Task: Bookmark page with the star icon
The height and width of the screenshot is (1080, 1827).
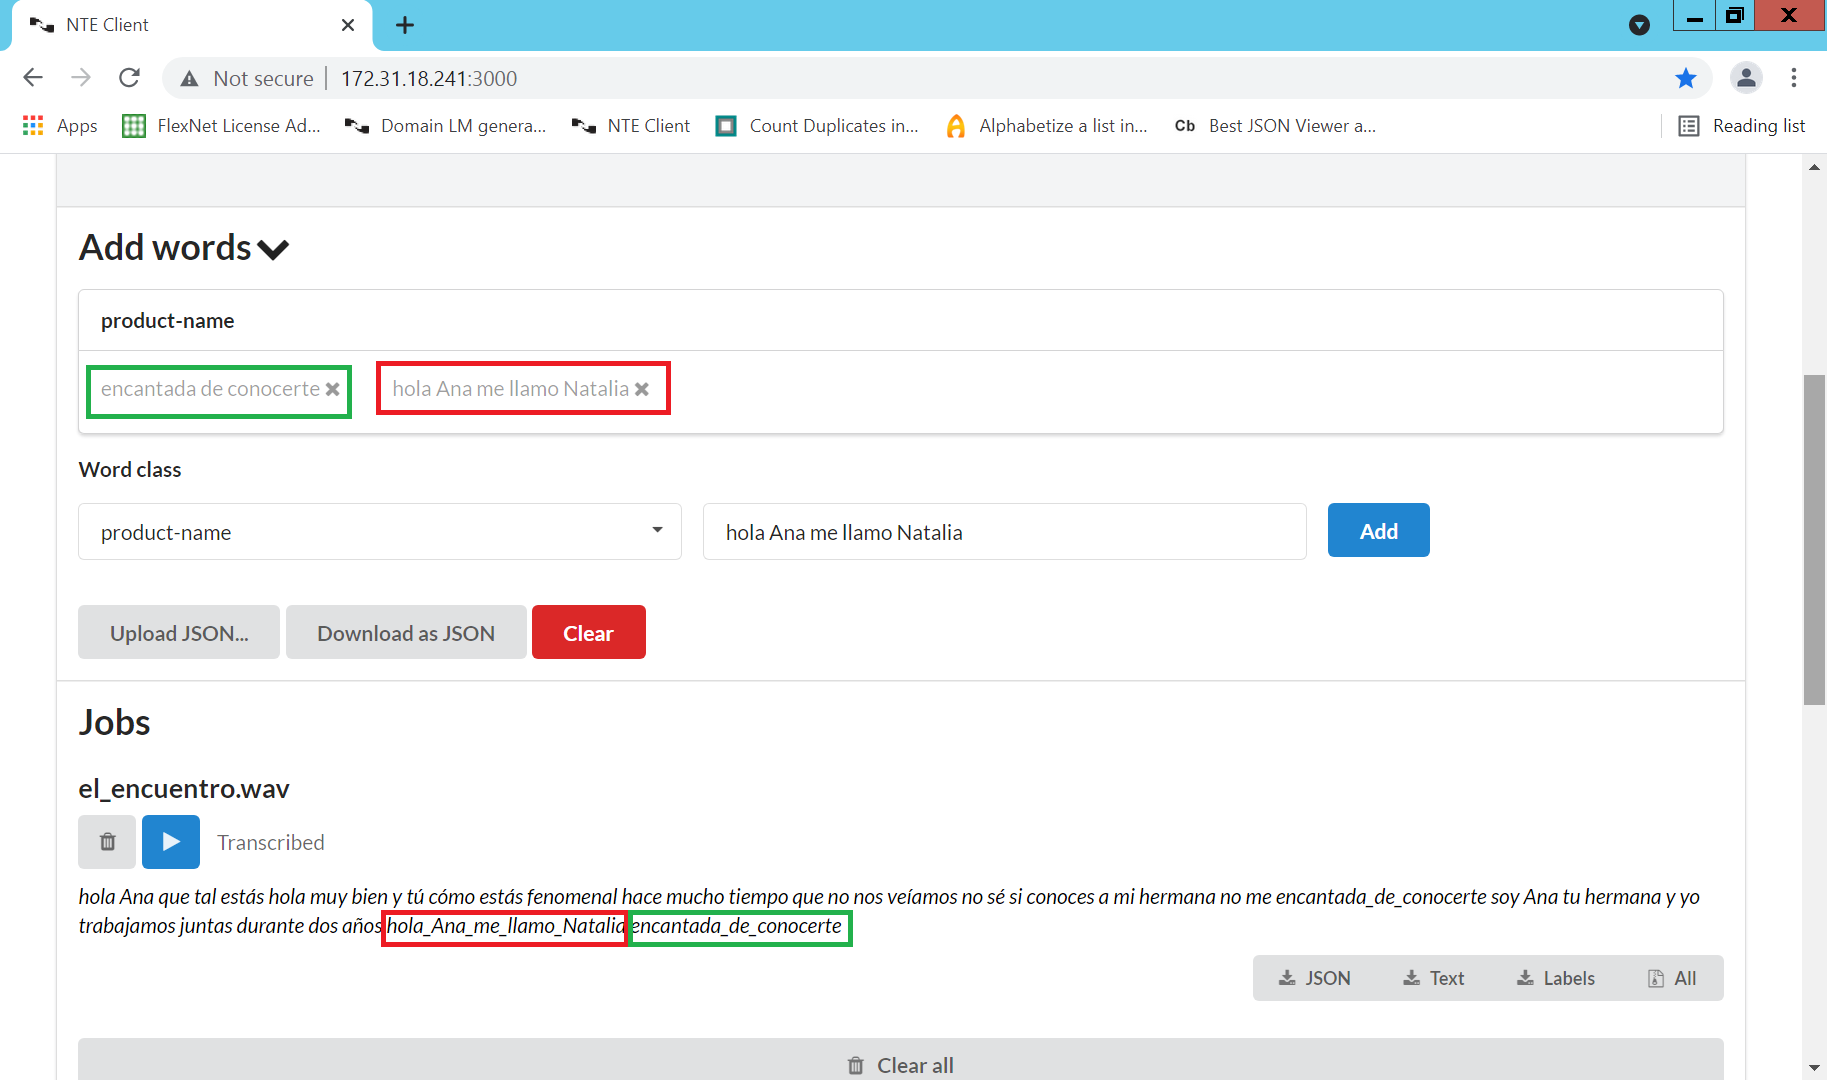Action: 1686,78
